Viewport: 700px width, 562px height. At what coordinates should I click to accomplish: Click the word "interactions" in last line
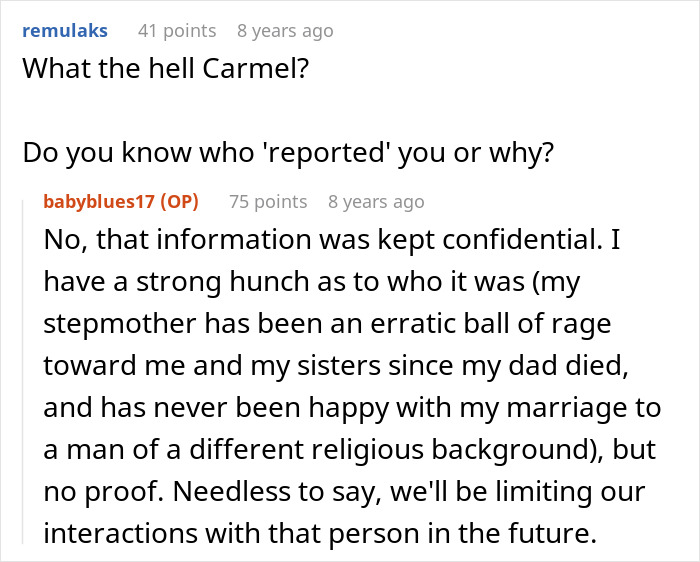click(x=120, y=533)
